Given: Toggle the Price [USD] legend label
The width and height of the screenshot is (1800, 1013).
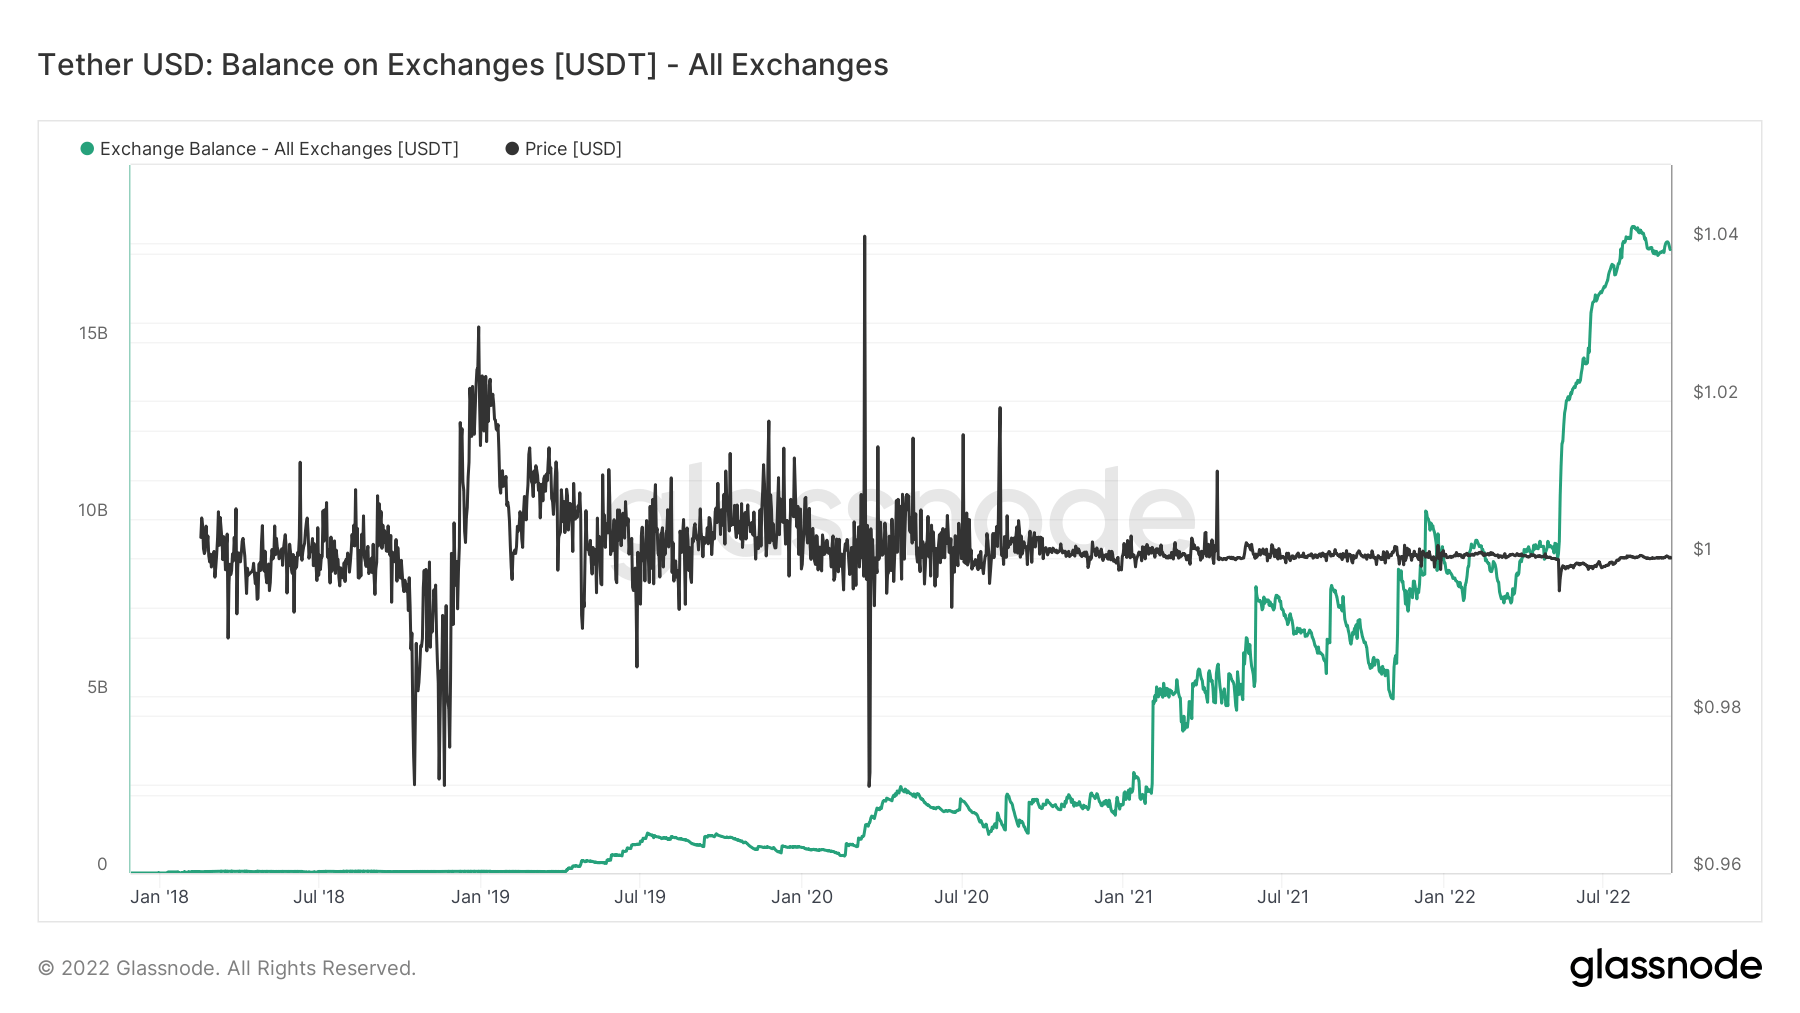Looking at the screenshot, I should (573, 149).
